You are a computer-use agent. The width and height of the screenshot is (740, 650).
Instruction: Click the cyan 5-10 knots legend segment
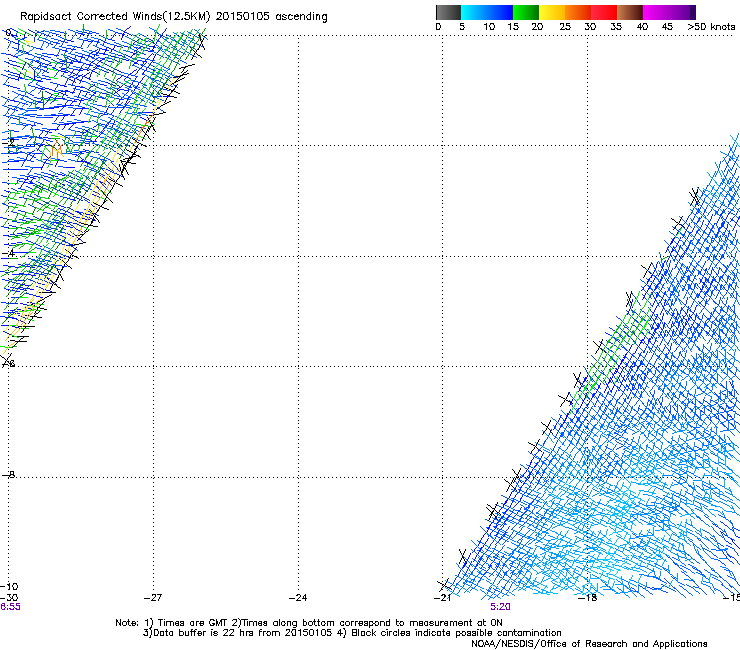(474, 12)
